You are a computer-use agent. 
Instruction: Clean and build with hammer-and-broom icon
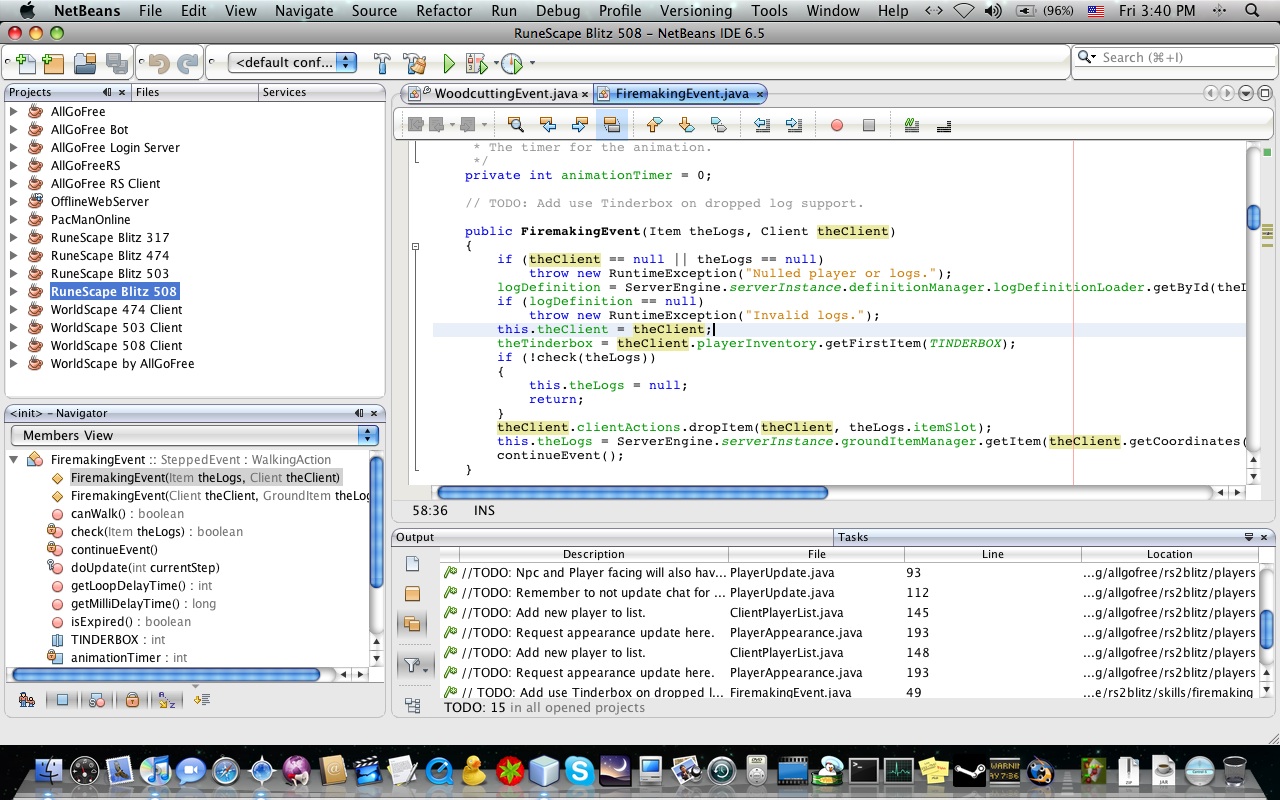pyautogui.click(x=415, y=63)
